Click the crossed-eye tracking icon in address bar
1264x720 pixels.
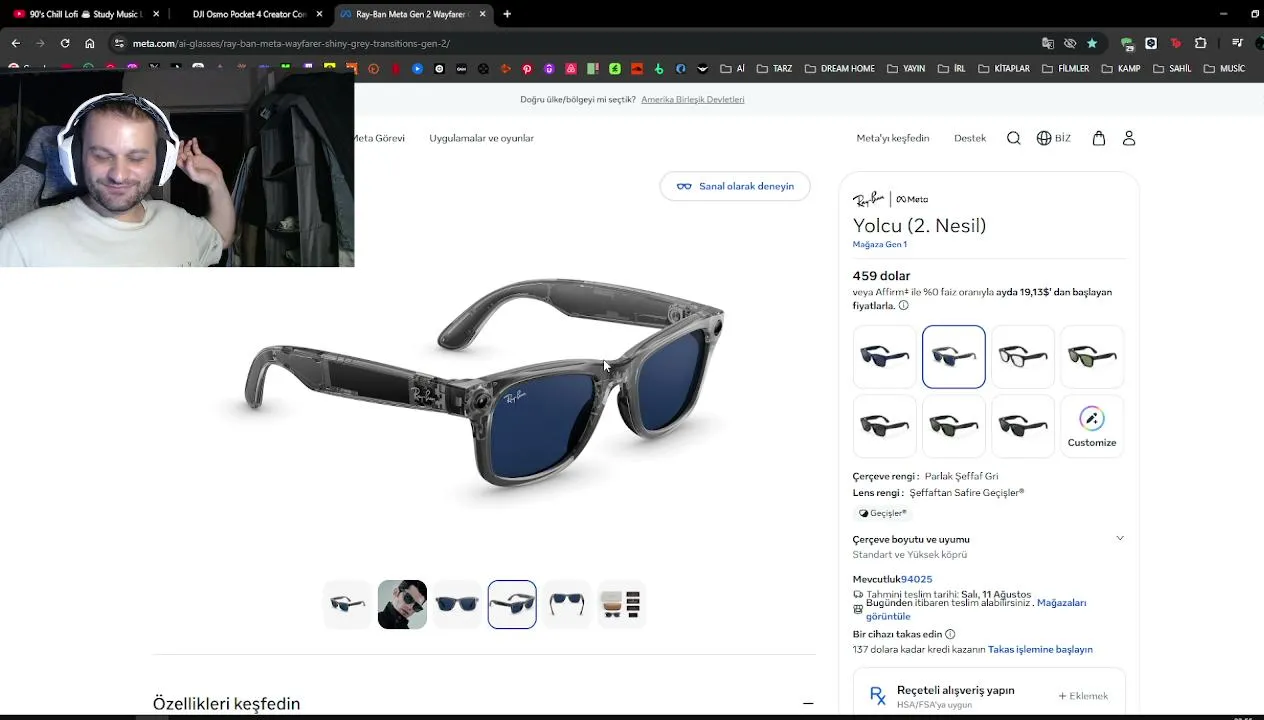[x=1070, y=43]
